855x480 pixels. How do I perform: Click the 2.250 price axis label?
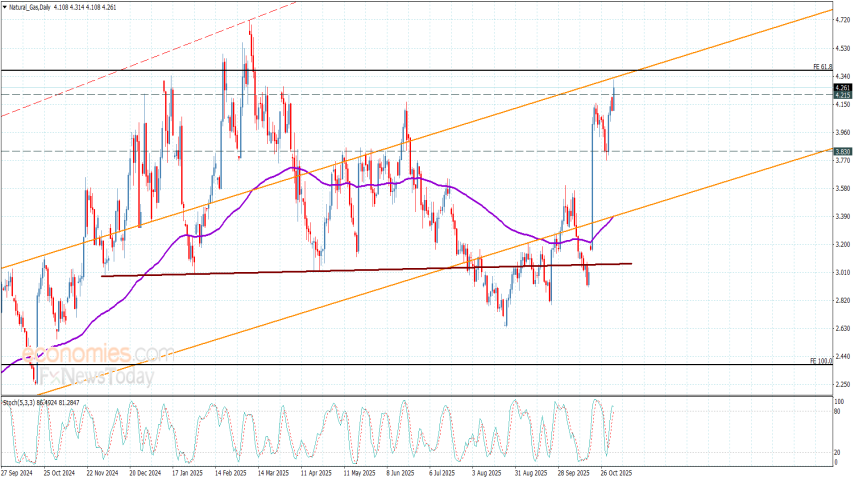tap(842, 384)
